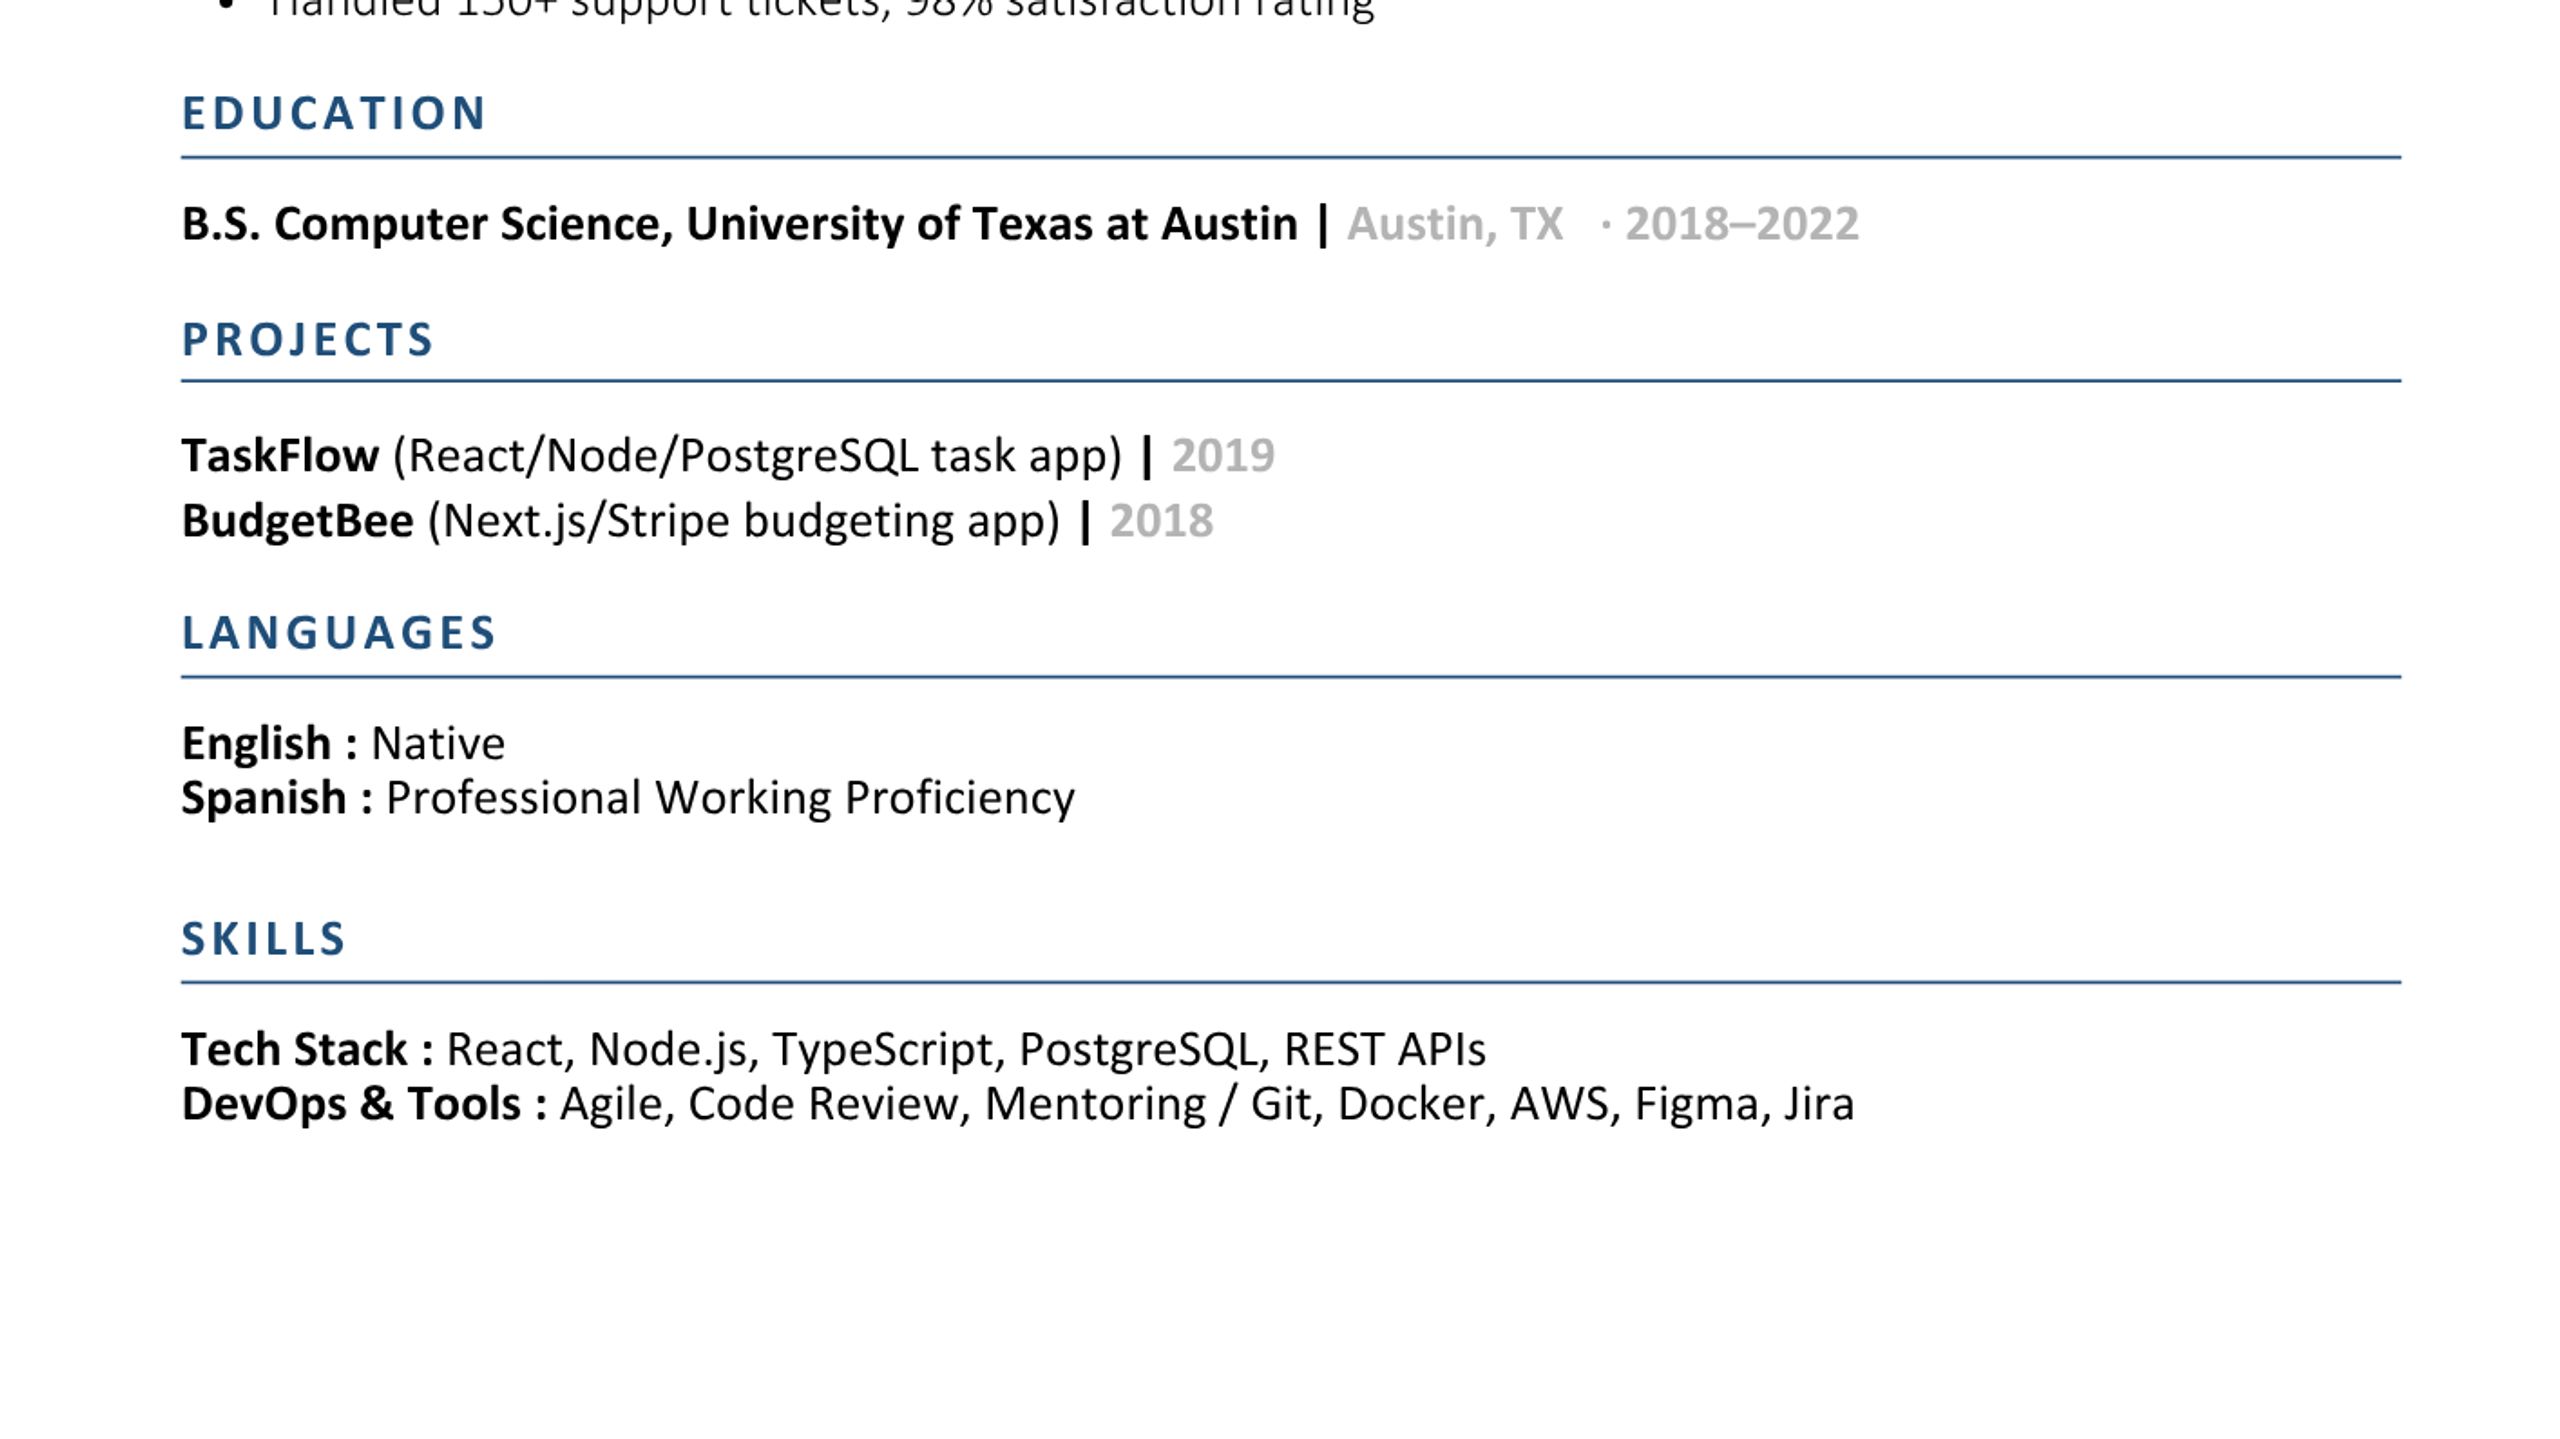Click the Next.js/Stripe budgeting app description
This screenshot has height=1439, width=2560.
click(x=744, y=522)
